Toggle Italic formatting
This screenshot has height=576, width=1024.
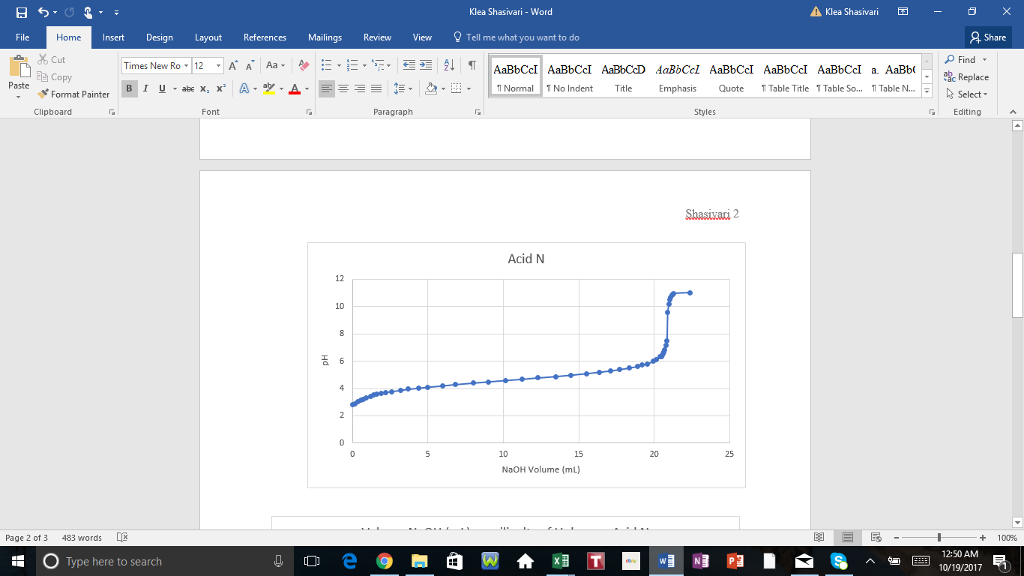[x=145, y=89]
